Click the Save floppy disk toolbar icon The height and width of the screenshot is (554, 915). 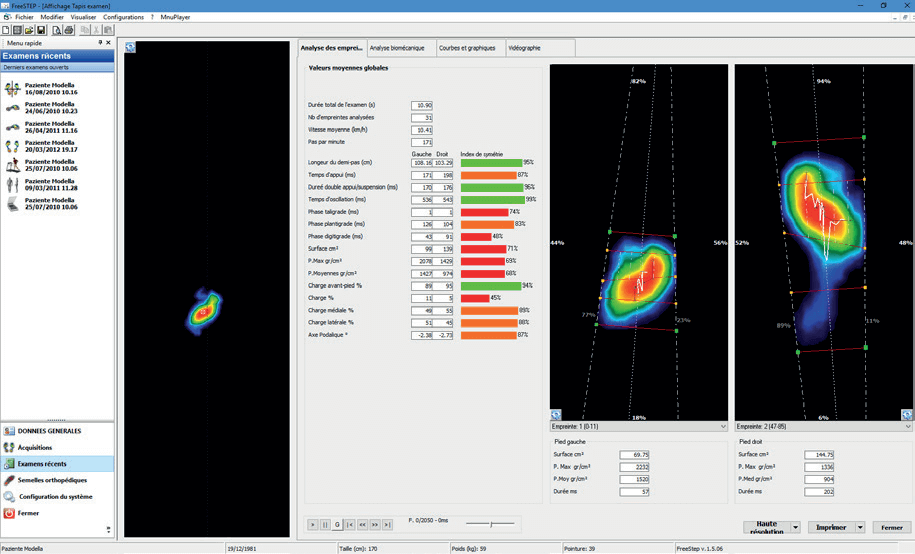(x=42, y=30)
